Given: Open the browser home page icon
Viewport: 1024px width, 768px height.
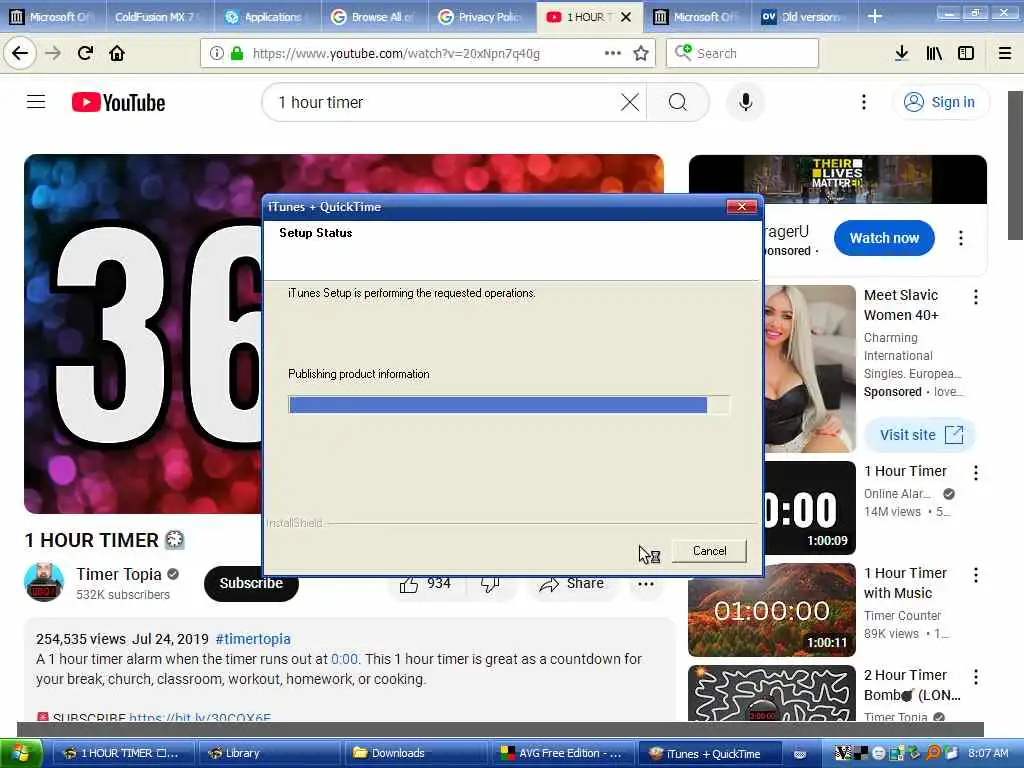Looking at the screenshot, I should [117, 53].
